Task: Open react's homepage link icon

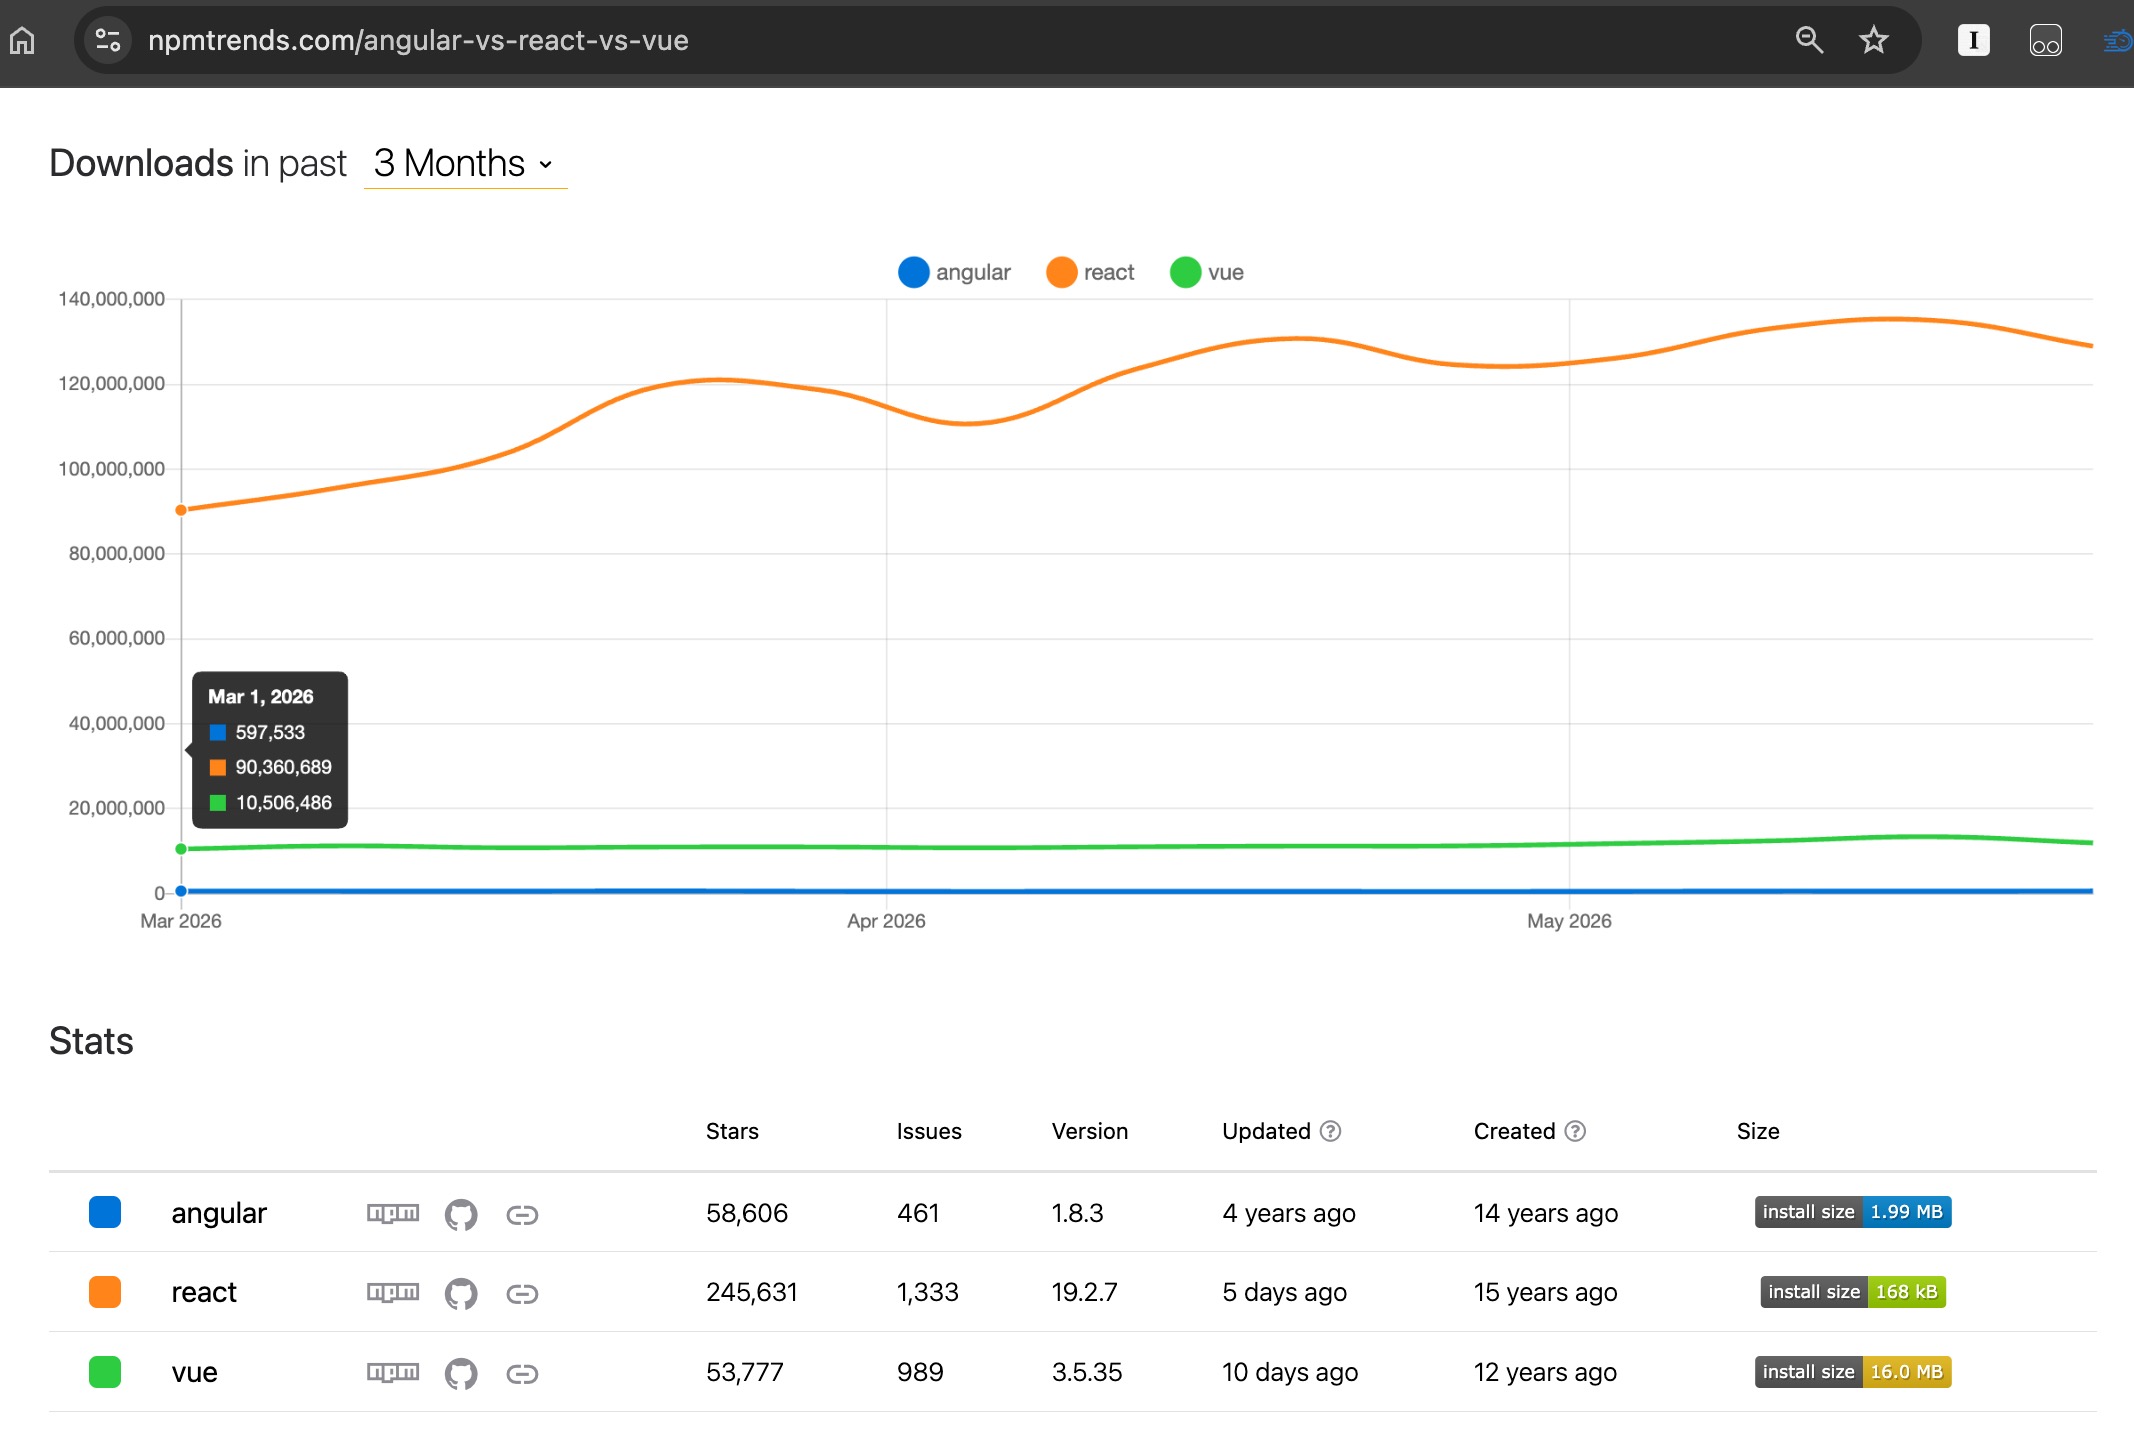Action: pos(522,1294)
